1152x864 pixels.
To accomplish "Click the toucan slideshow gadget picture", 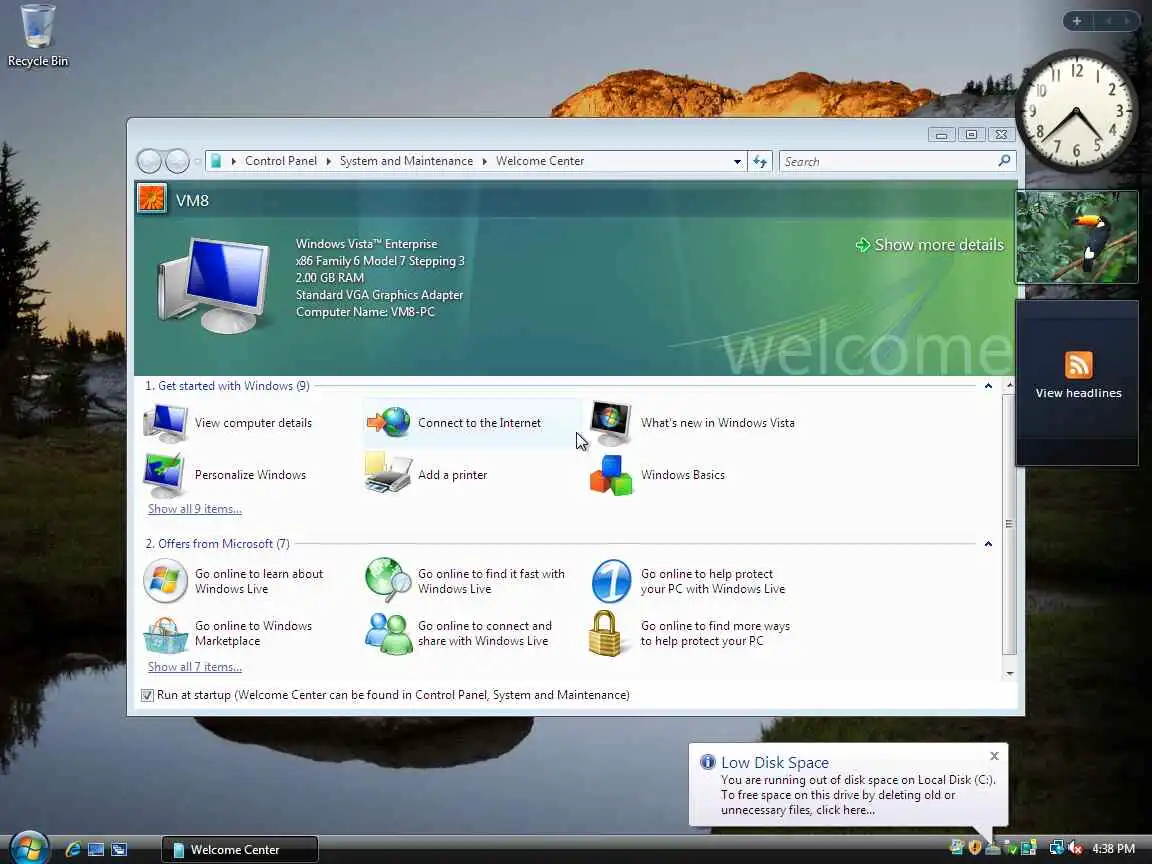I will [x=1077, y=237].
